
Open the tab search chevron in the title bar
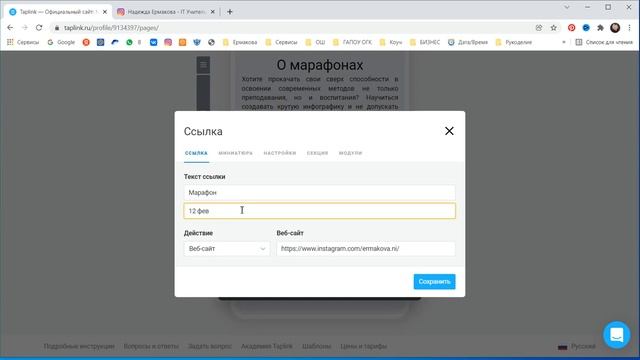567,7
